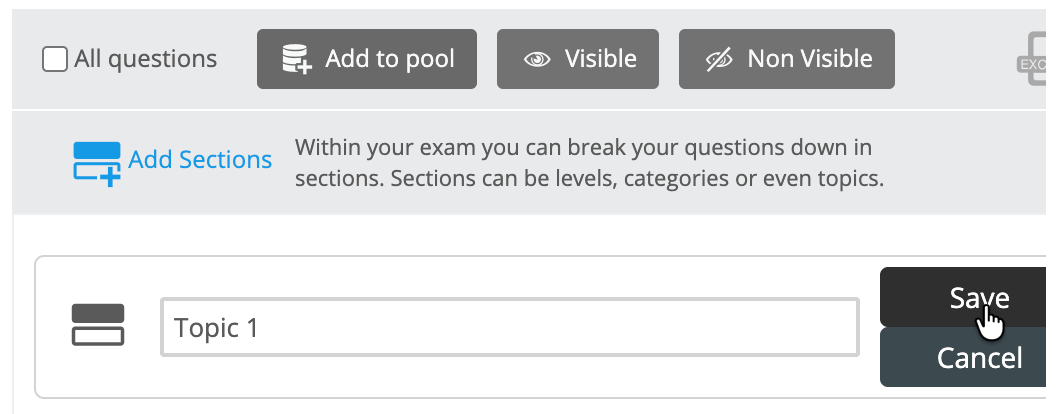Tick the All questions checkbox
The height and width of the screenshot is (414, 1060).
[54, 60]
